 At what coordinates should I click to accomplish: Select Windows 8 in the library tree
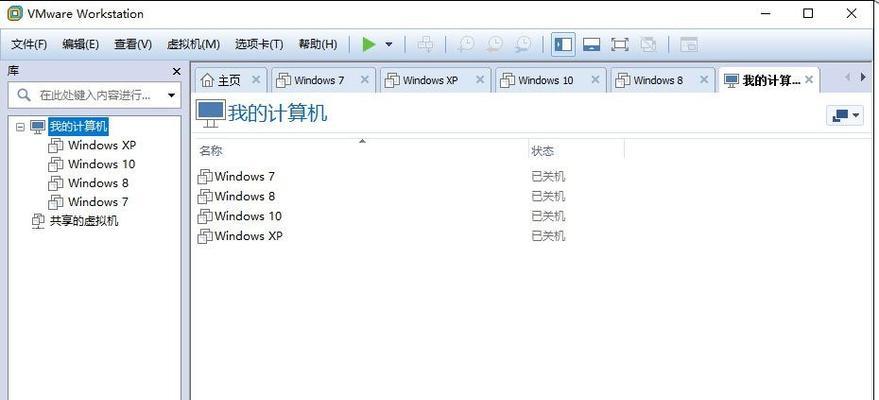[98, 184]
